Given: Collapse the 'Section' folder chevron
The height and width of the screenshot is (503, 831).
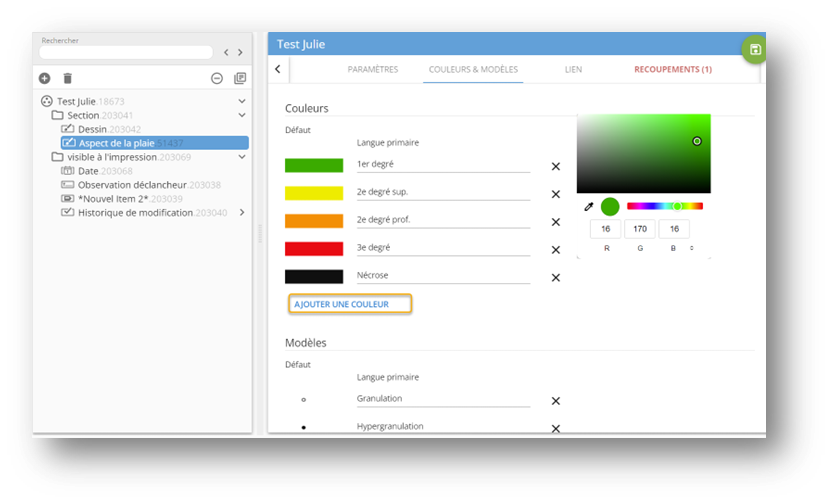Looking at the screenshot, I should (x=241, y=115).
